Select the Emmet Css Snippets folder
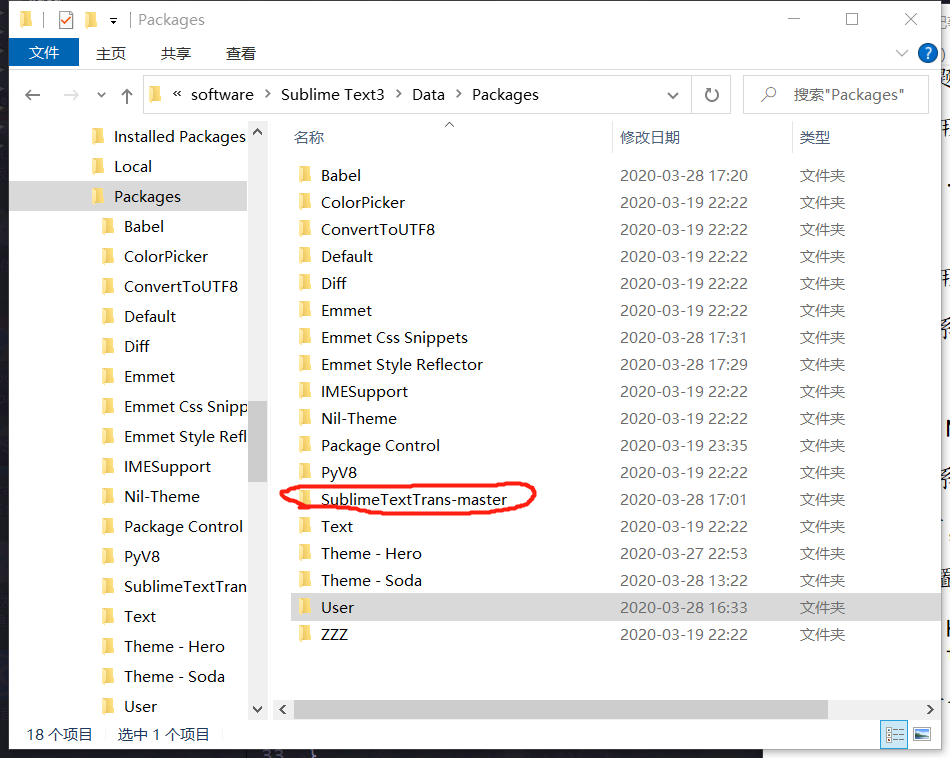The width and height of the screenshot is (950, 758). pos(394,337)
